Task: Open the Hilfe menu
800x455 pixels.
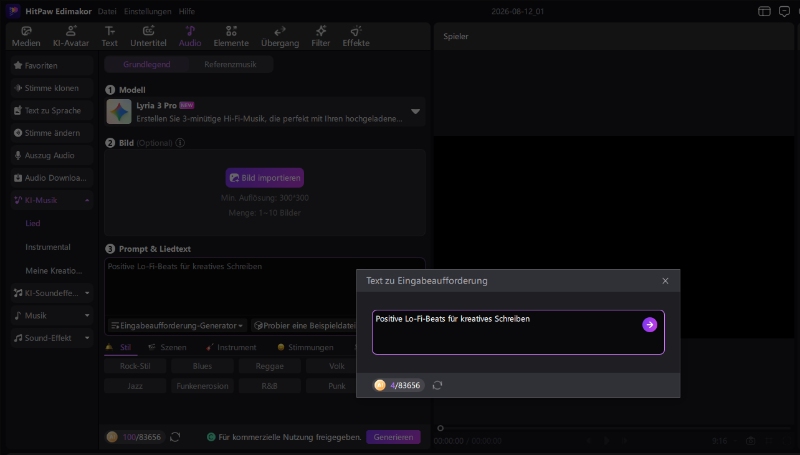Action: (187, 11)
